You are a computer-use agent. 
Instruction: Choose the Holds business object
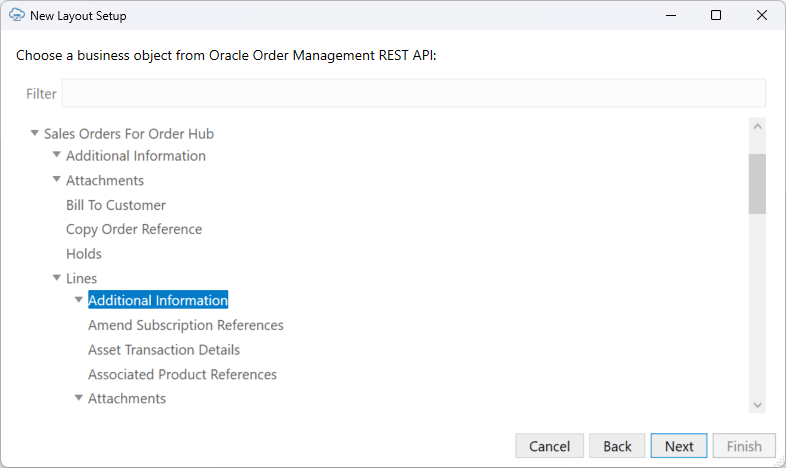(x=84, y=254)
